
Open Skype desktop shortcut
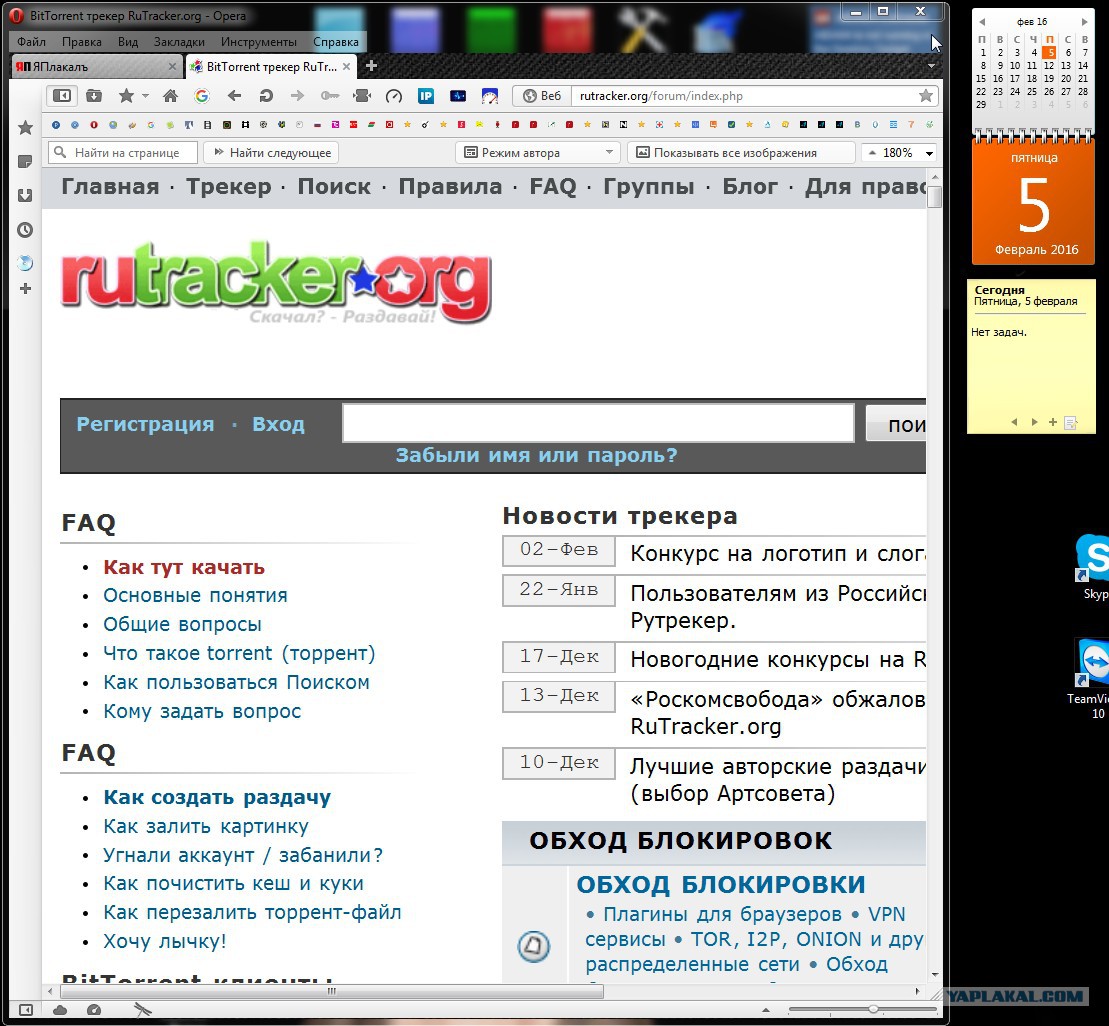pos(1094,568)
